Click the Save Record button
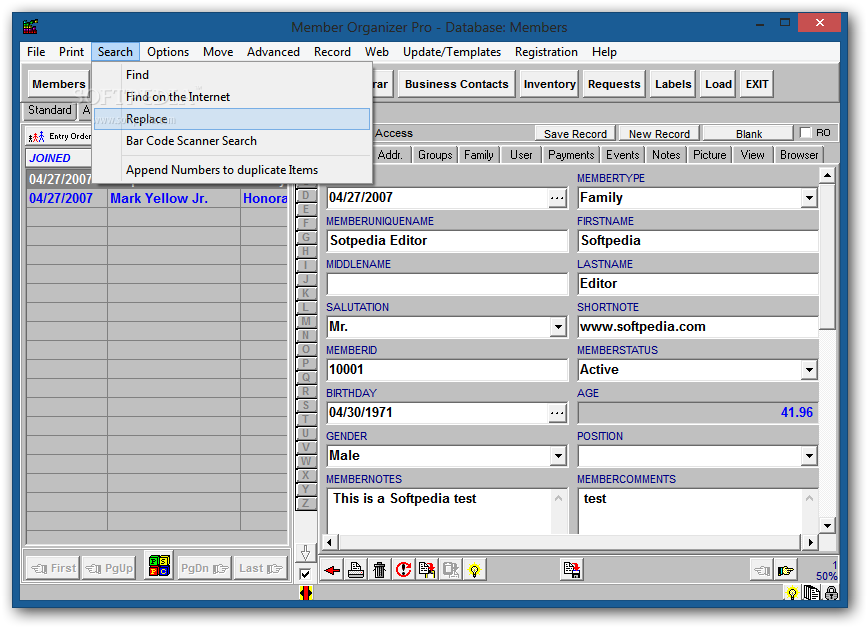Screen dimensions: 868x628 [x=575, y=134]
